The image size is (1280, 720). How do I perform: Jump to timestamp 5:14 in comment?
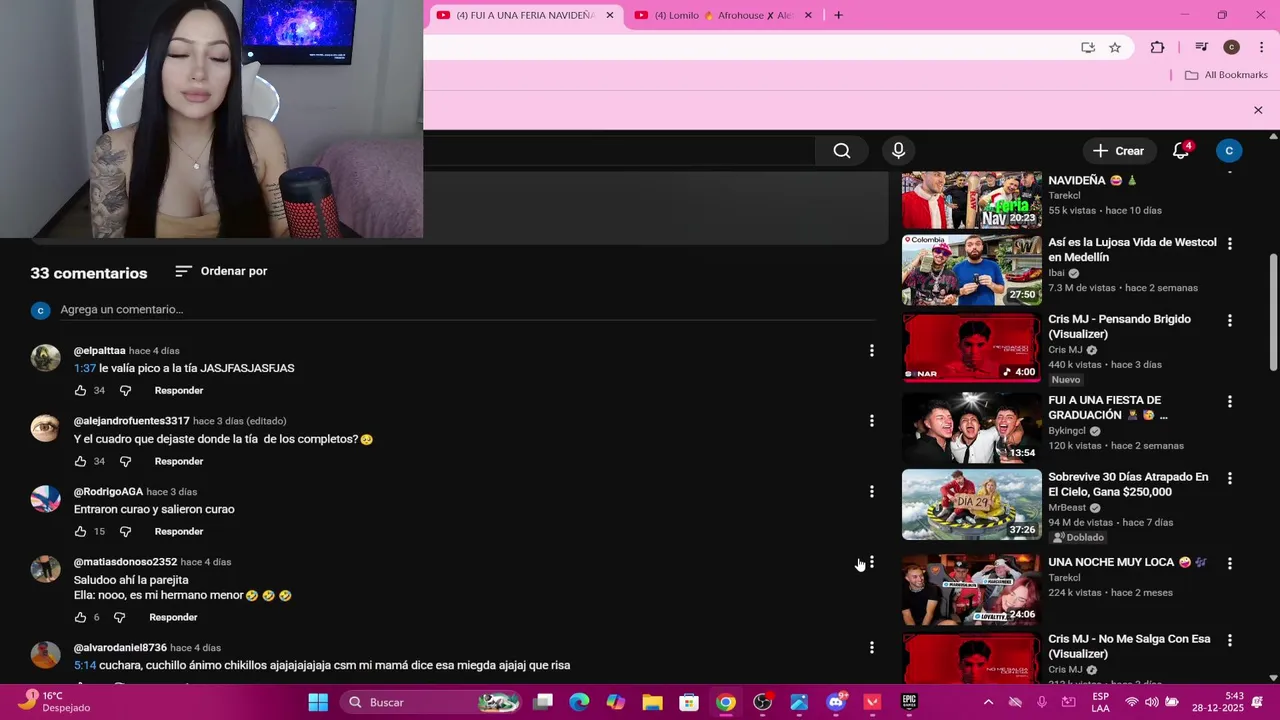pyautogui.click(x=85, y=665)
